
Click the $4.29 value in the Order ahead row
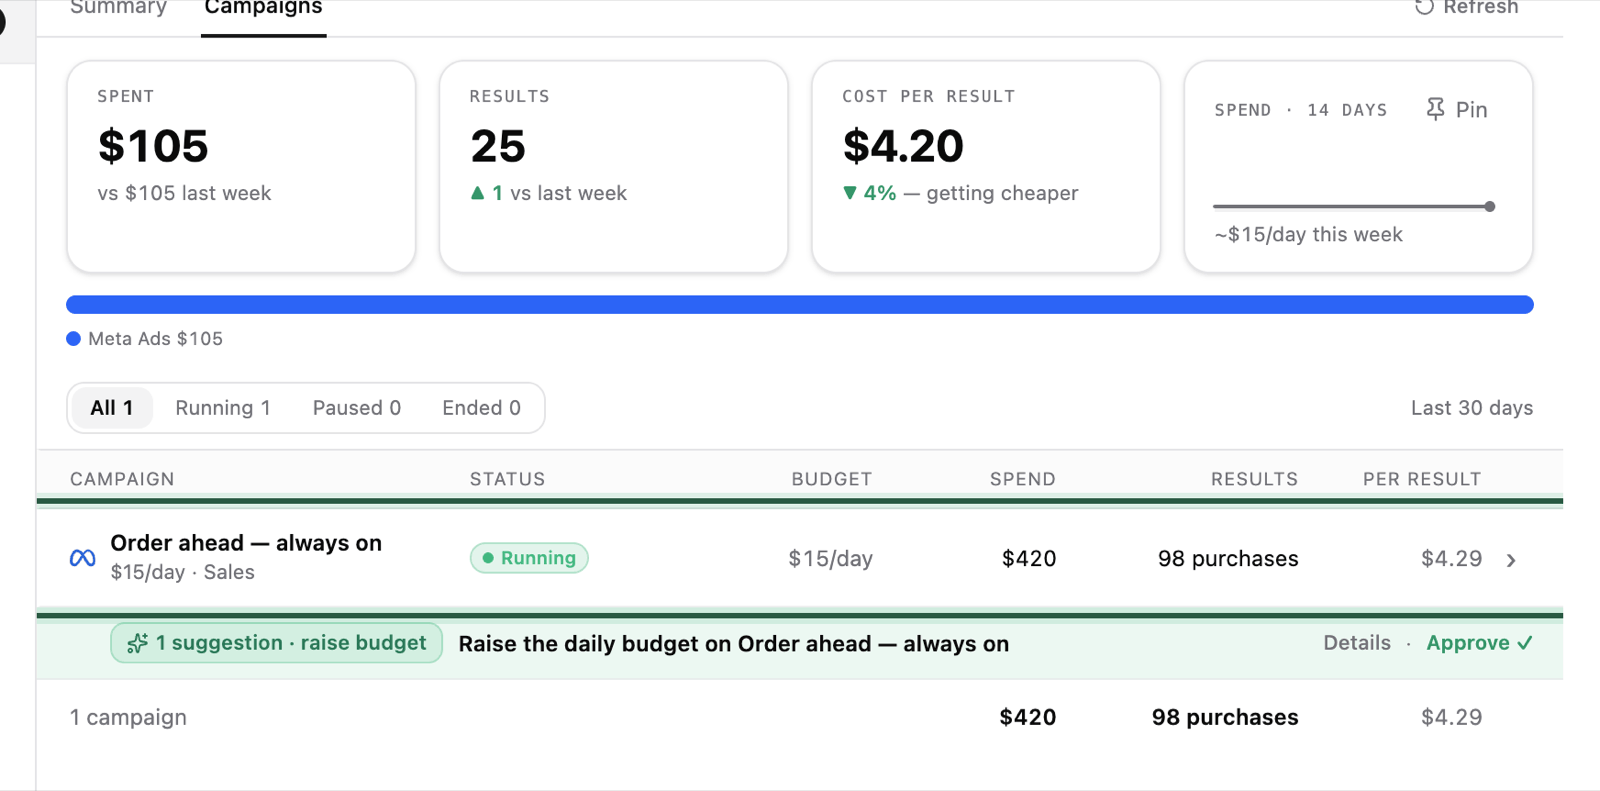(x=1451, y=558)
